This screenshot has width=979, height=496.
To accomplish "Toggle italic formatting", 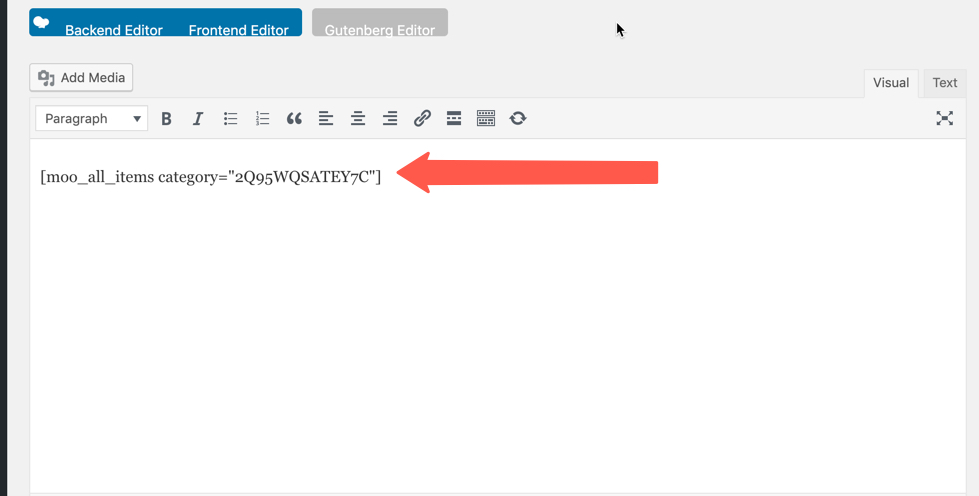I will [x=198, y=118].
